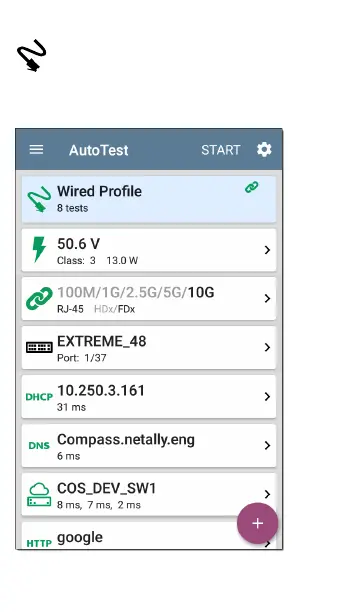Click the PoE lightning bolt icon
Viewport: 360px width, 612px height.
[39, 249]
